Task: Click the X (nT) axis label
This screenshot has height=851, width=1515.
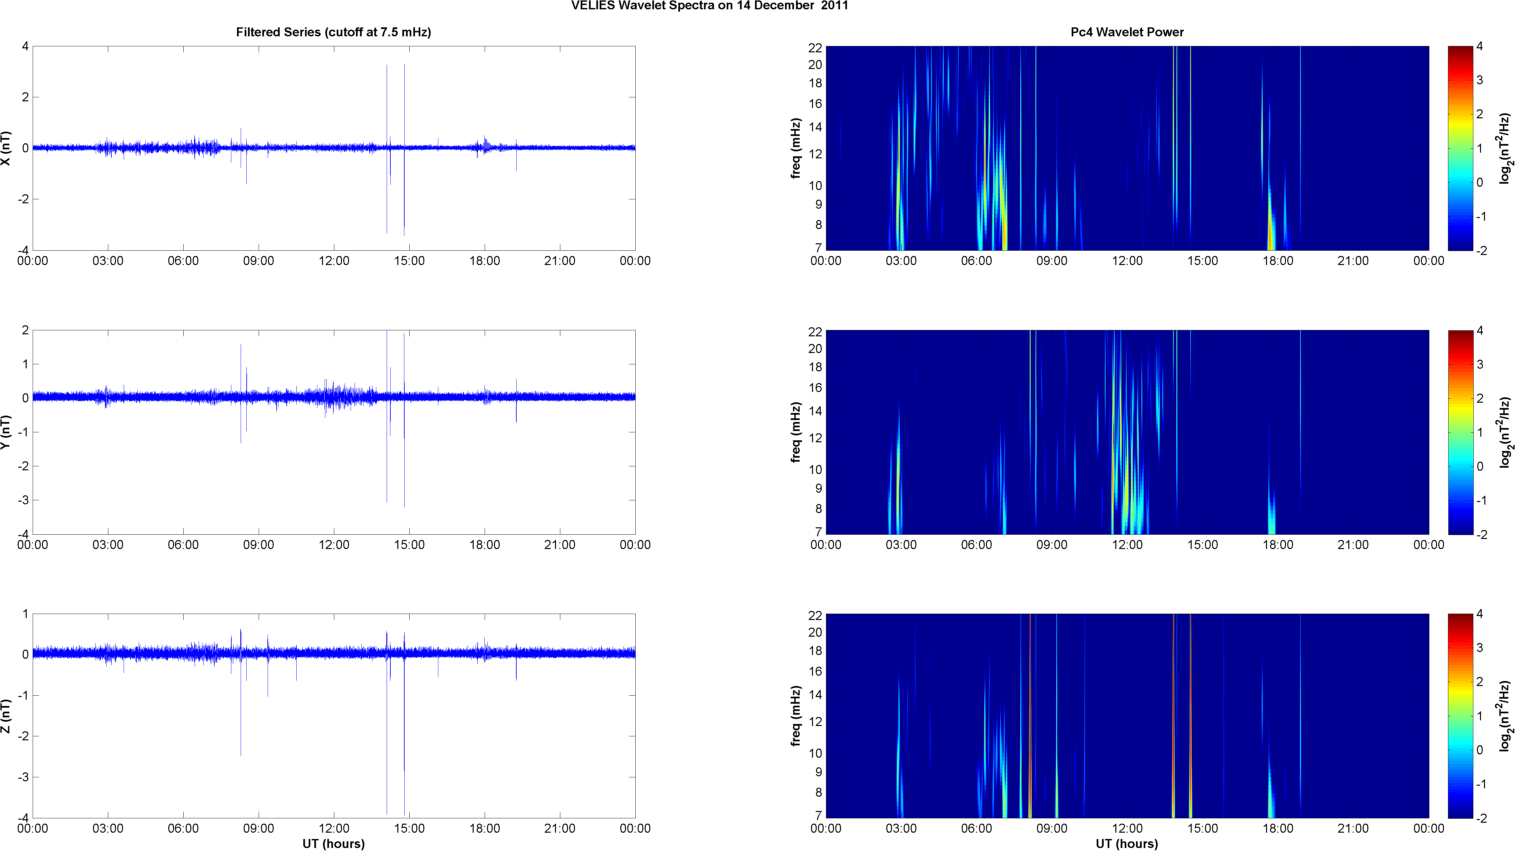Action: tap(7, 148)
